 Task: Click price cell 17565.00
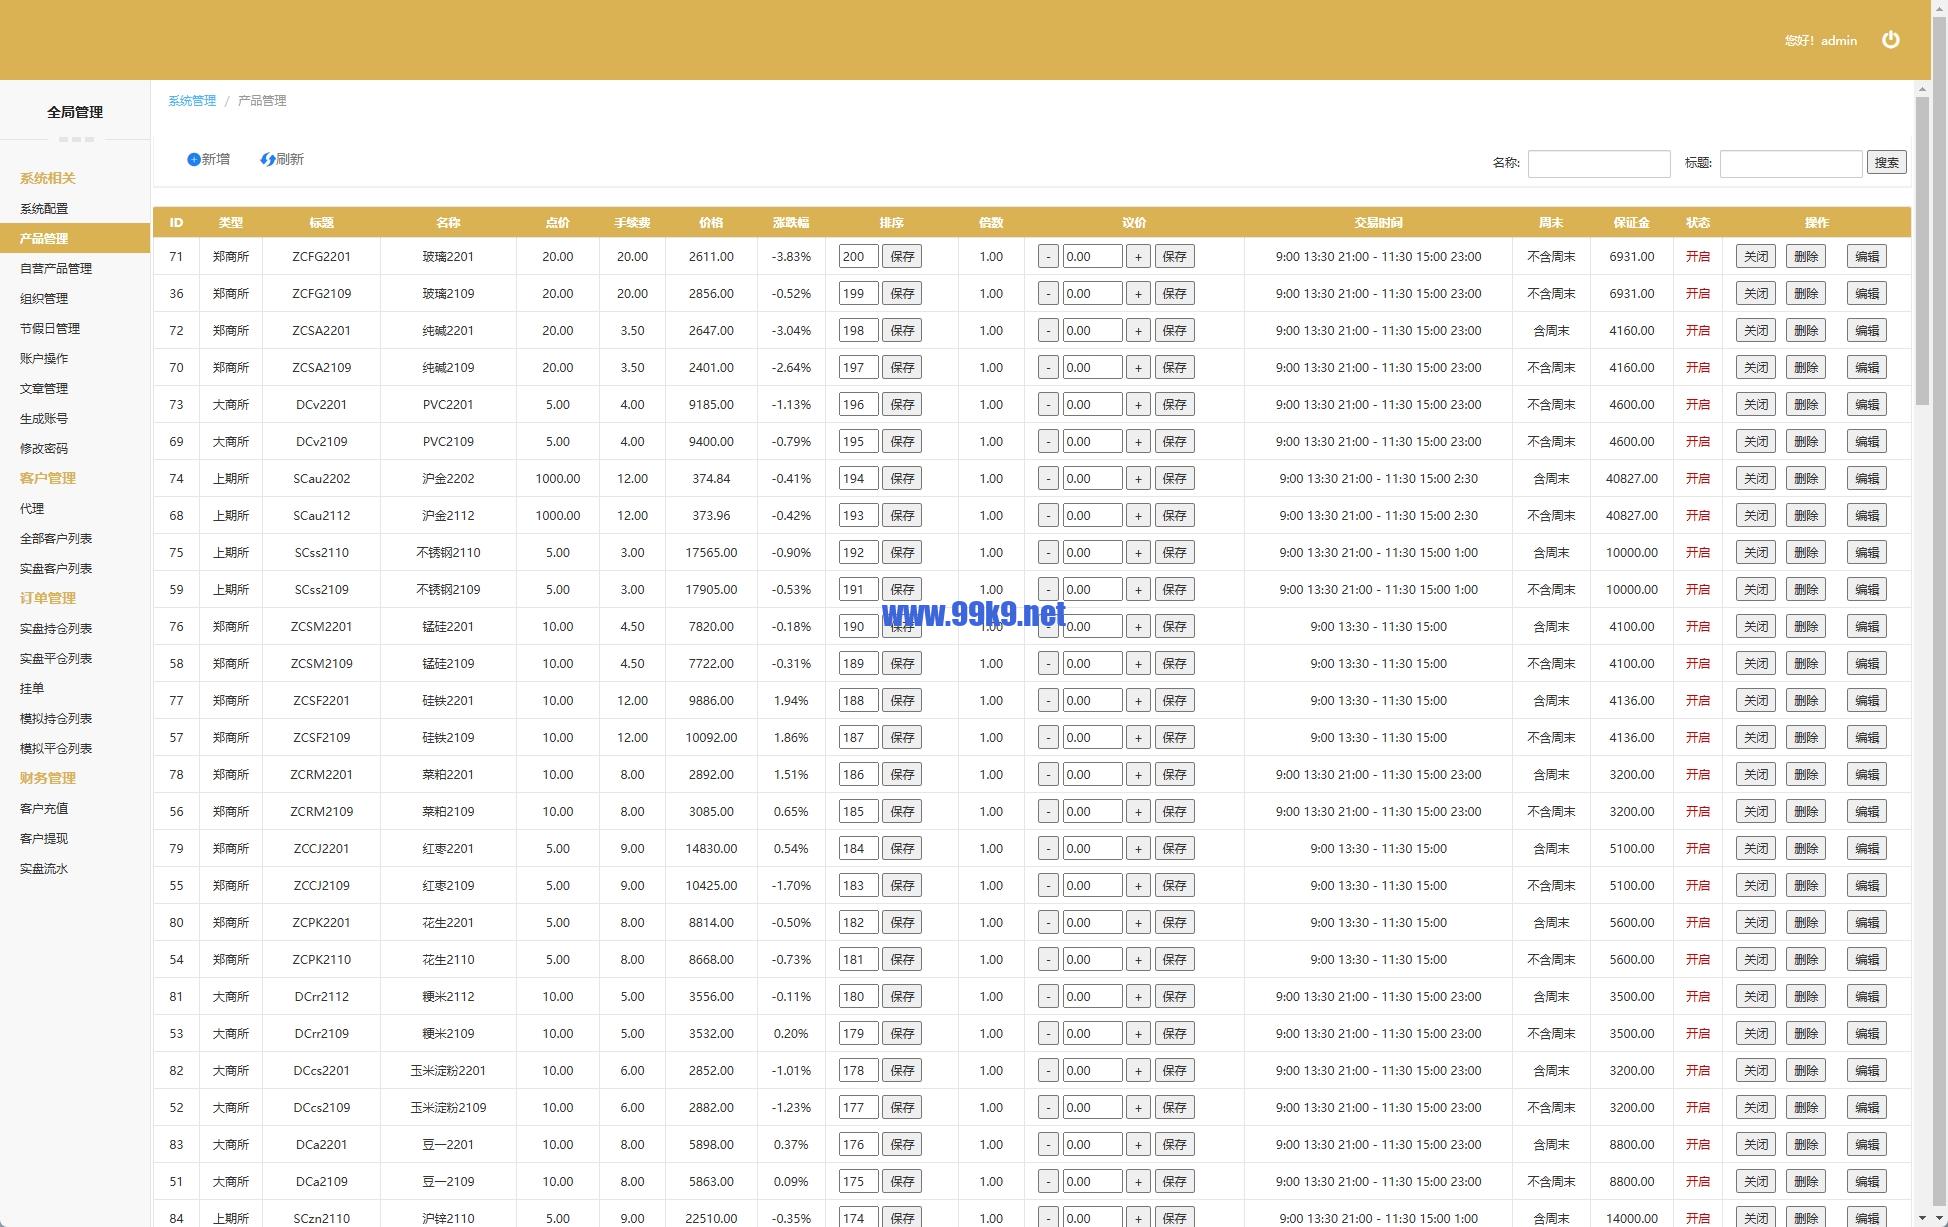(x=711, y=552)
